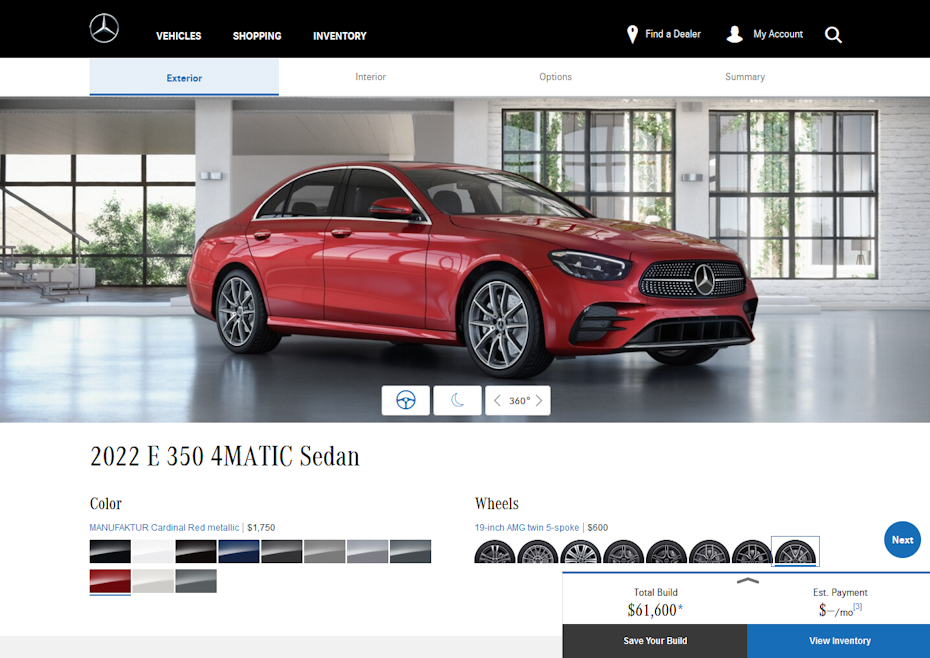
Task: Open the Options tab
Action: 555,76
